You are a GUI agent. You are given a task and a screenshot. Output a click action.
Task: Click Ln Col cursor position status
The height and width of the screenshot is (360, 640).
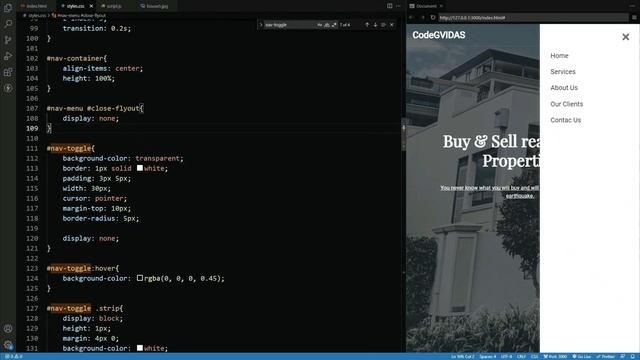click(462, 356)
